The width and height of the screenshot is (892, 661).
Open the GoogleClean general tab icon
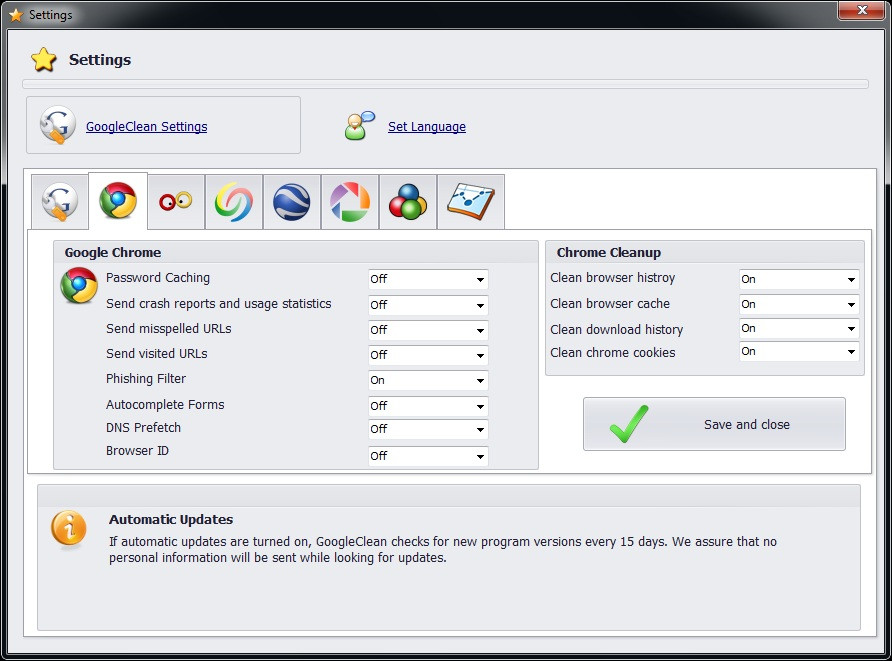click(x=60, y=202)
